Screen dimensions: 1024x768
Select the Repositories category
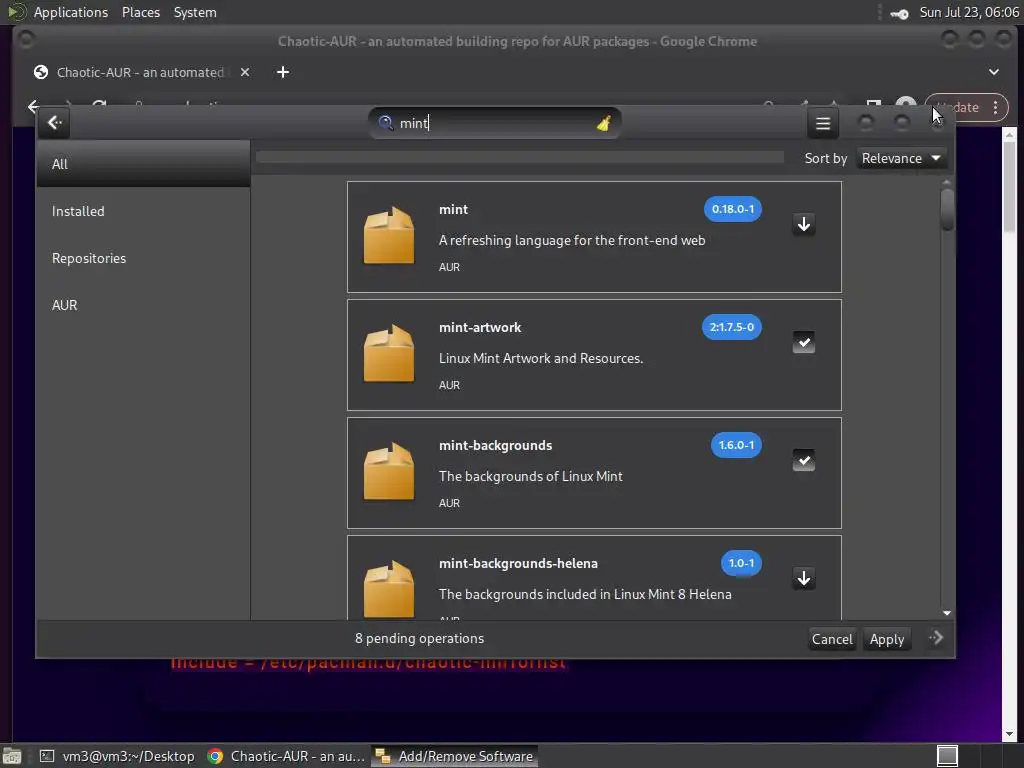[x=143, y=258]
